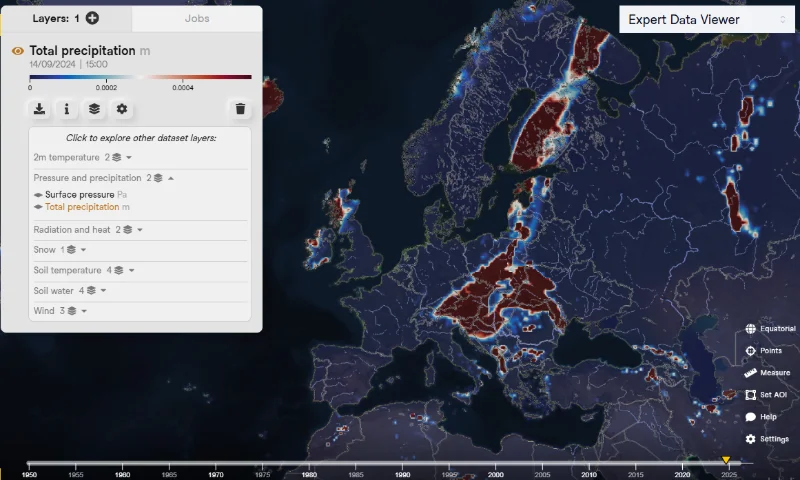Click the 0.0002 legend value
This screenshot has width=800, height=480.
(106, 88)
